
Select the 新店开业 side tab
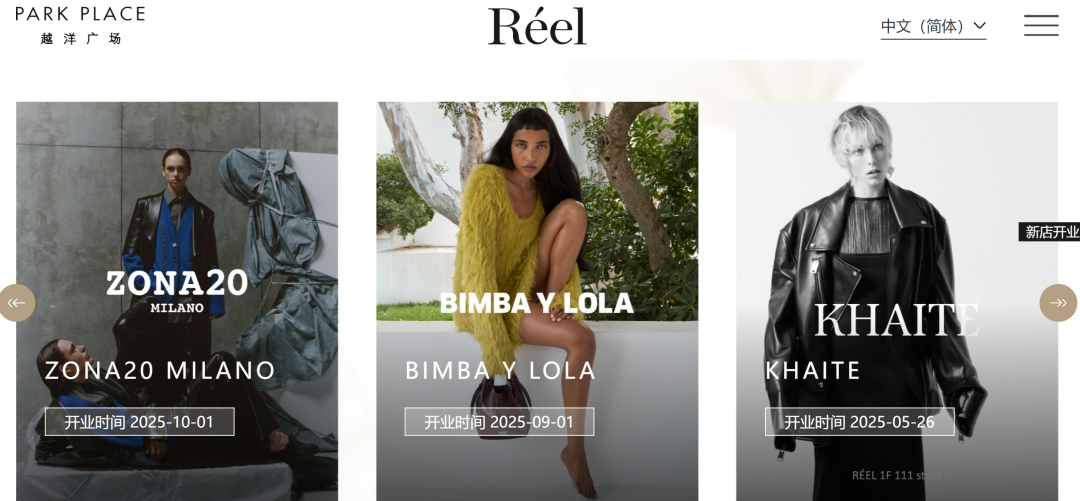coord(1050,232)
